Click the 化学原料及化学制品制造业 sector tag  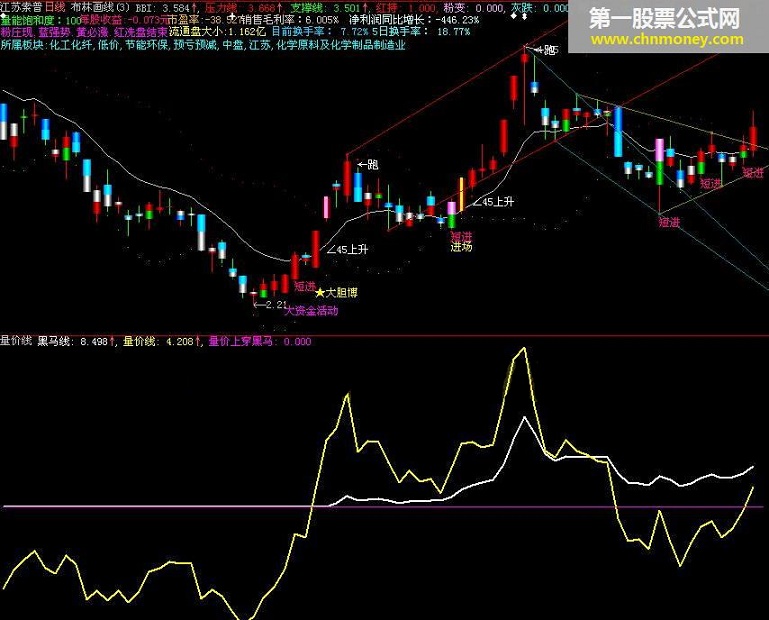341,45
